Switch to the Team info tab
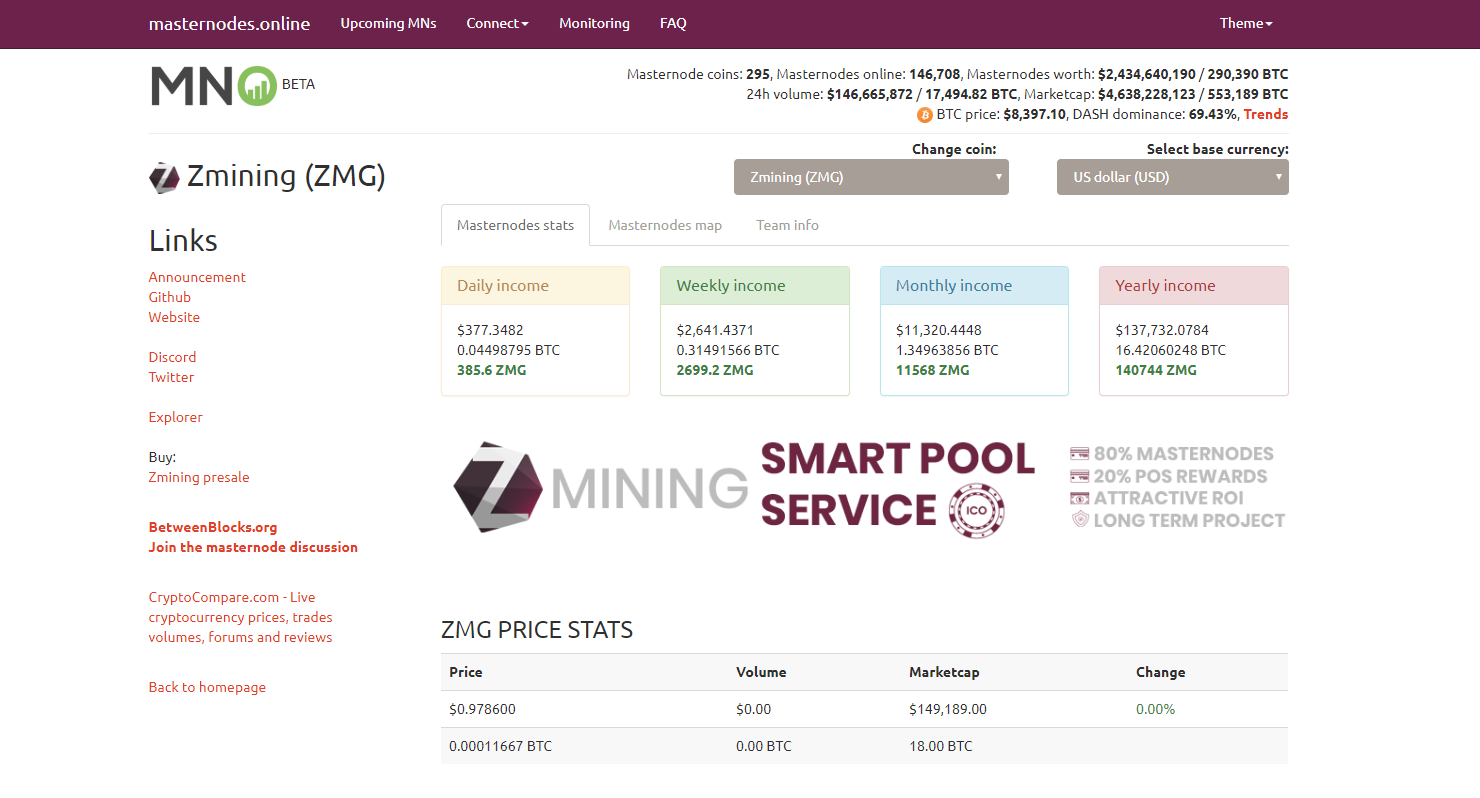The height and width of the screenshot is (798, 1480). 787,225
